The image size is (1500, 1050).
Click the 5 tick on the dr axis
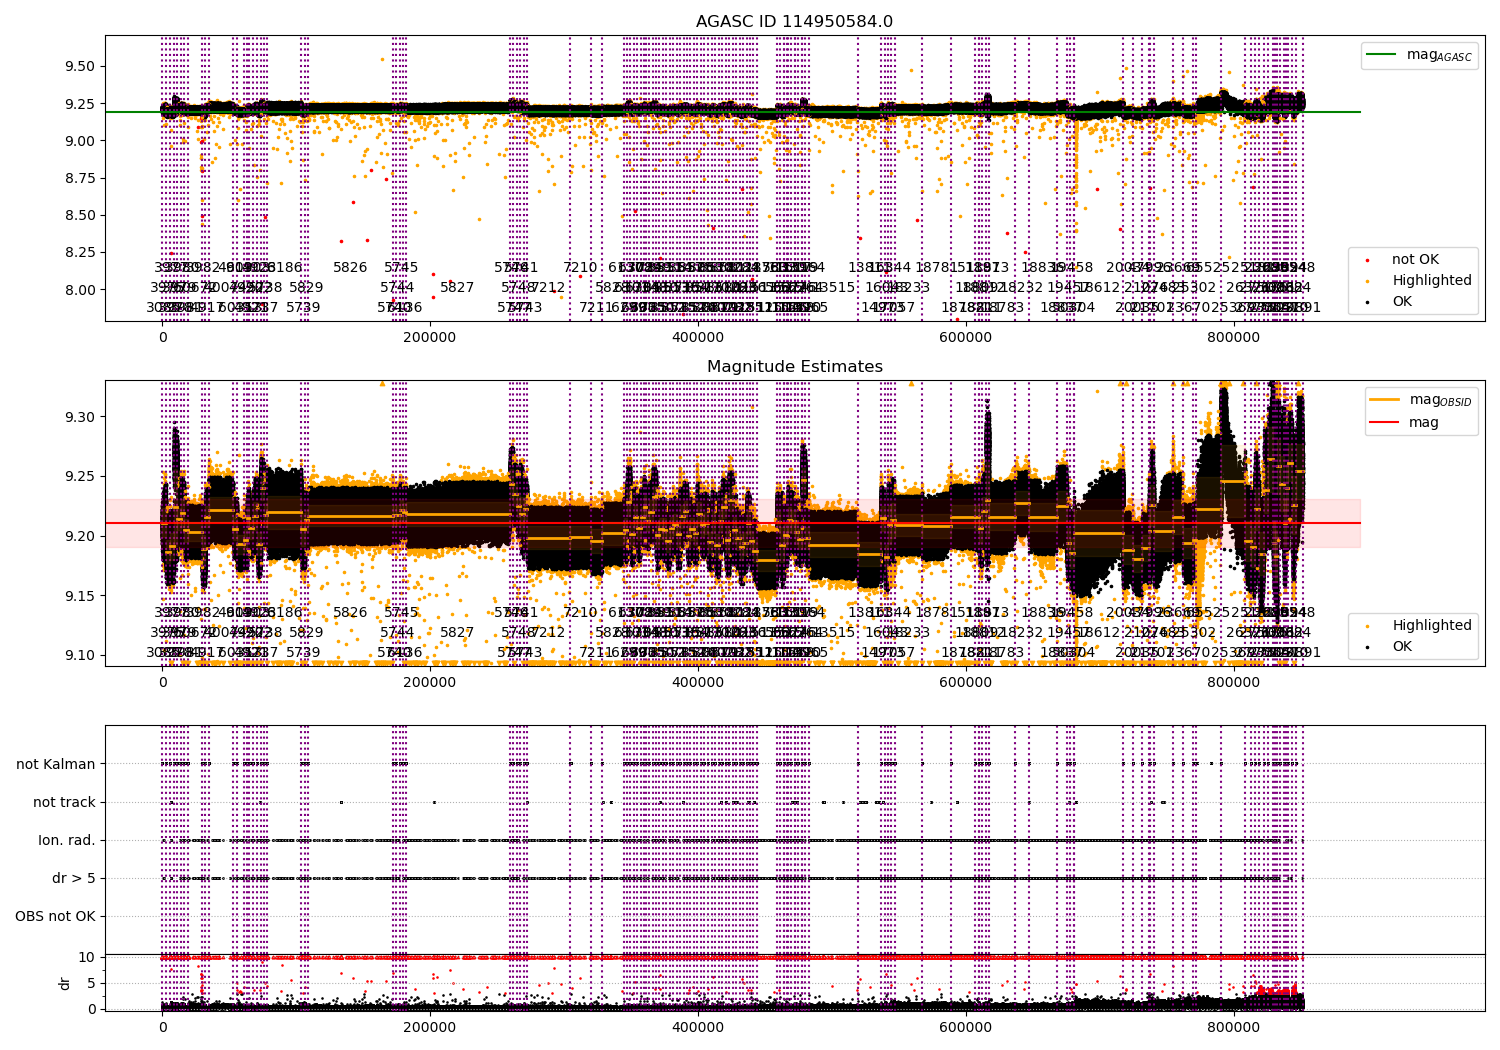pyautogui.click(x=92, y=983)
